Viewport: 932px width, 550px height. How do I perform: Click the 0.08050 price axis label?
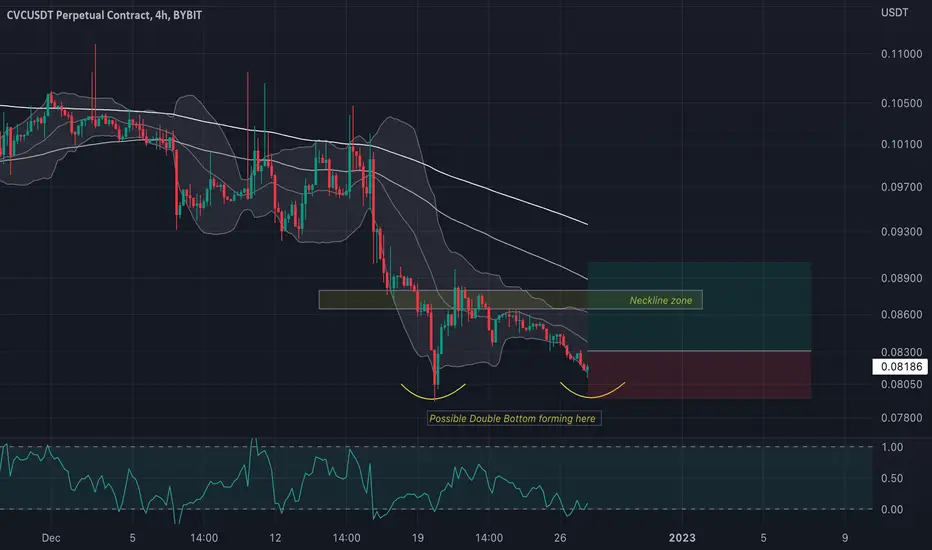tap(902, 384)
